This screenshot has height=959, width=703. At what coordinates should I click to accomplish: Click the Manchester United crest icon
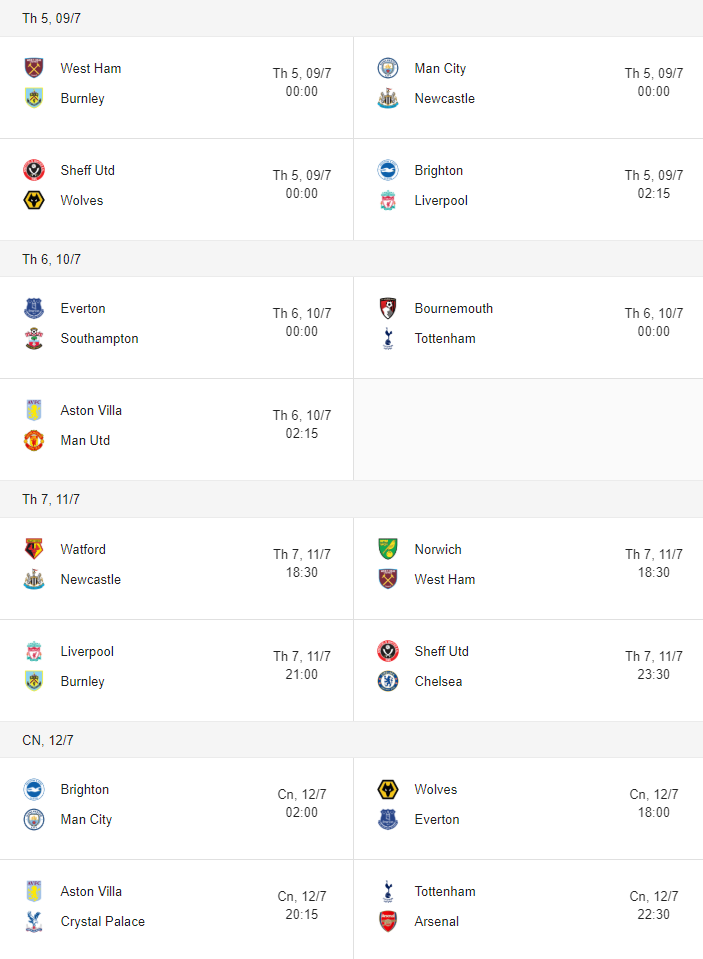(x=34, y=440)
